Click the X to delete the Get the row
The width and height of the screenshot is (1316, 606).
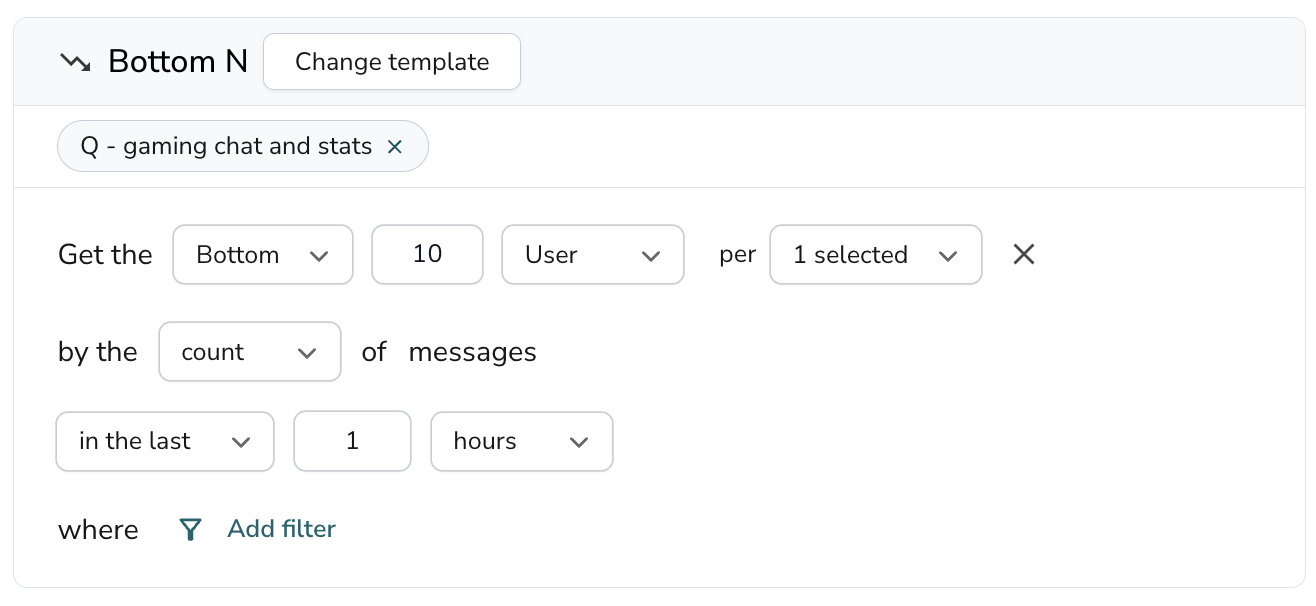[1023, 254]
